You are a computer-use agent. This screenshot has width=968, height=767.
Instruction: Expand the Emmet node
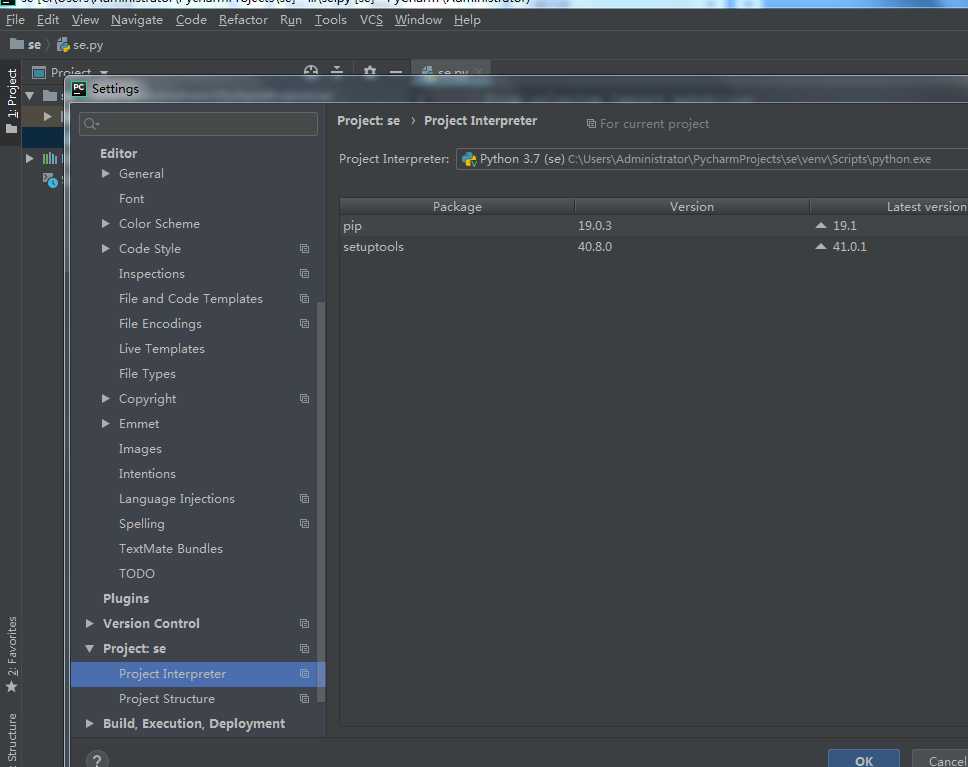(x=106, y=424)
